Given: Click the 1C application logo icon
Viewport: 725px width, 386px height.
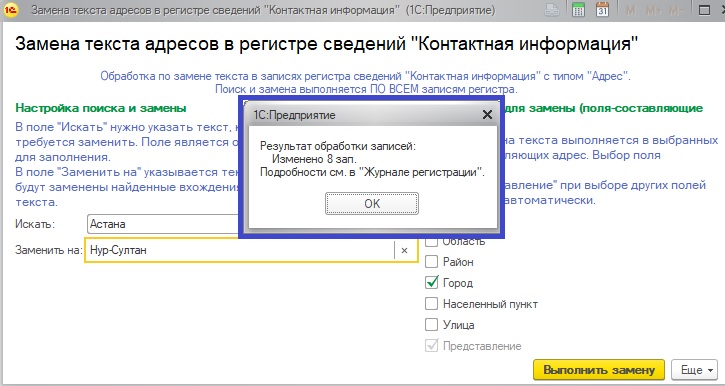Looking at the screenshot, I should 10,10.
